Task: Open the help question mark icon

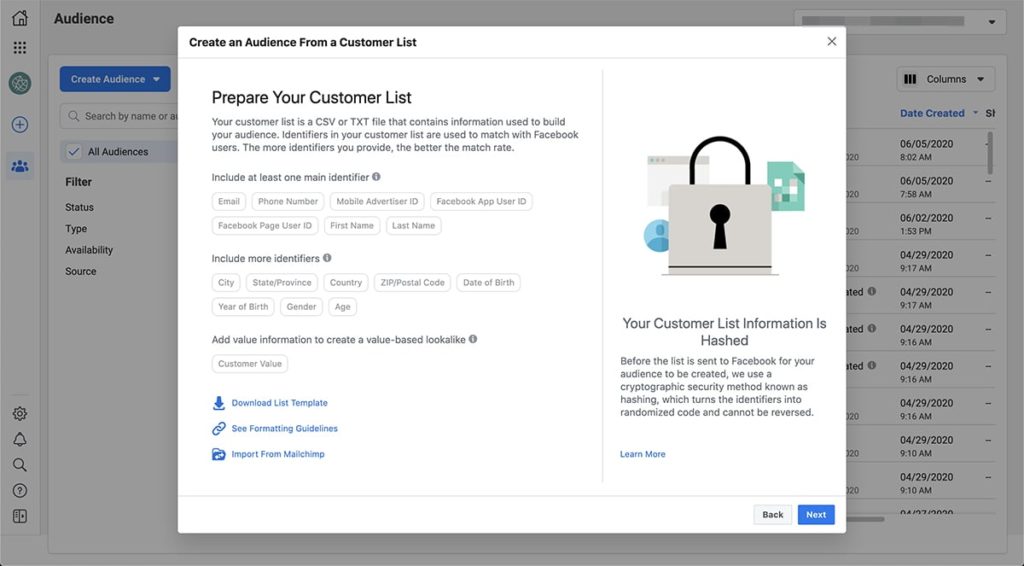Action: tap(20, 491)
